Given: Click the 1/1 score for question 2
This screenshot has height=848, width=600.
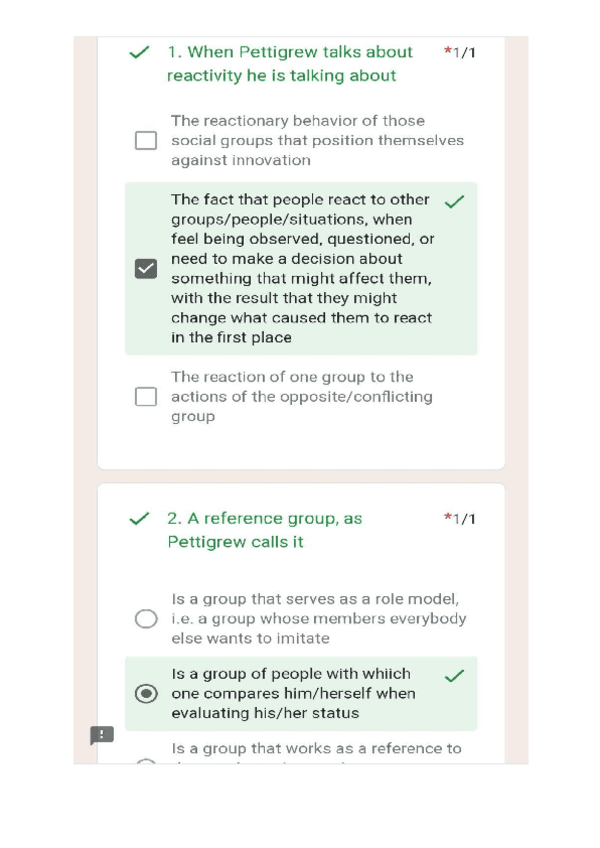Looking at the screenshot, I should (x=465, y=519).
